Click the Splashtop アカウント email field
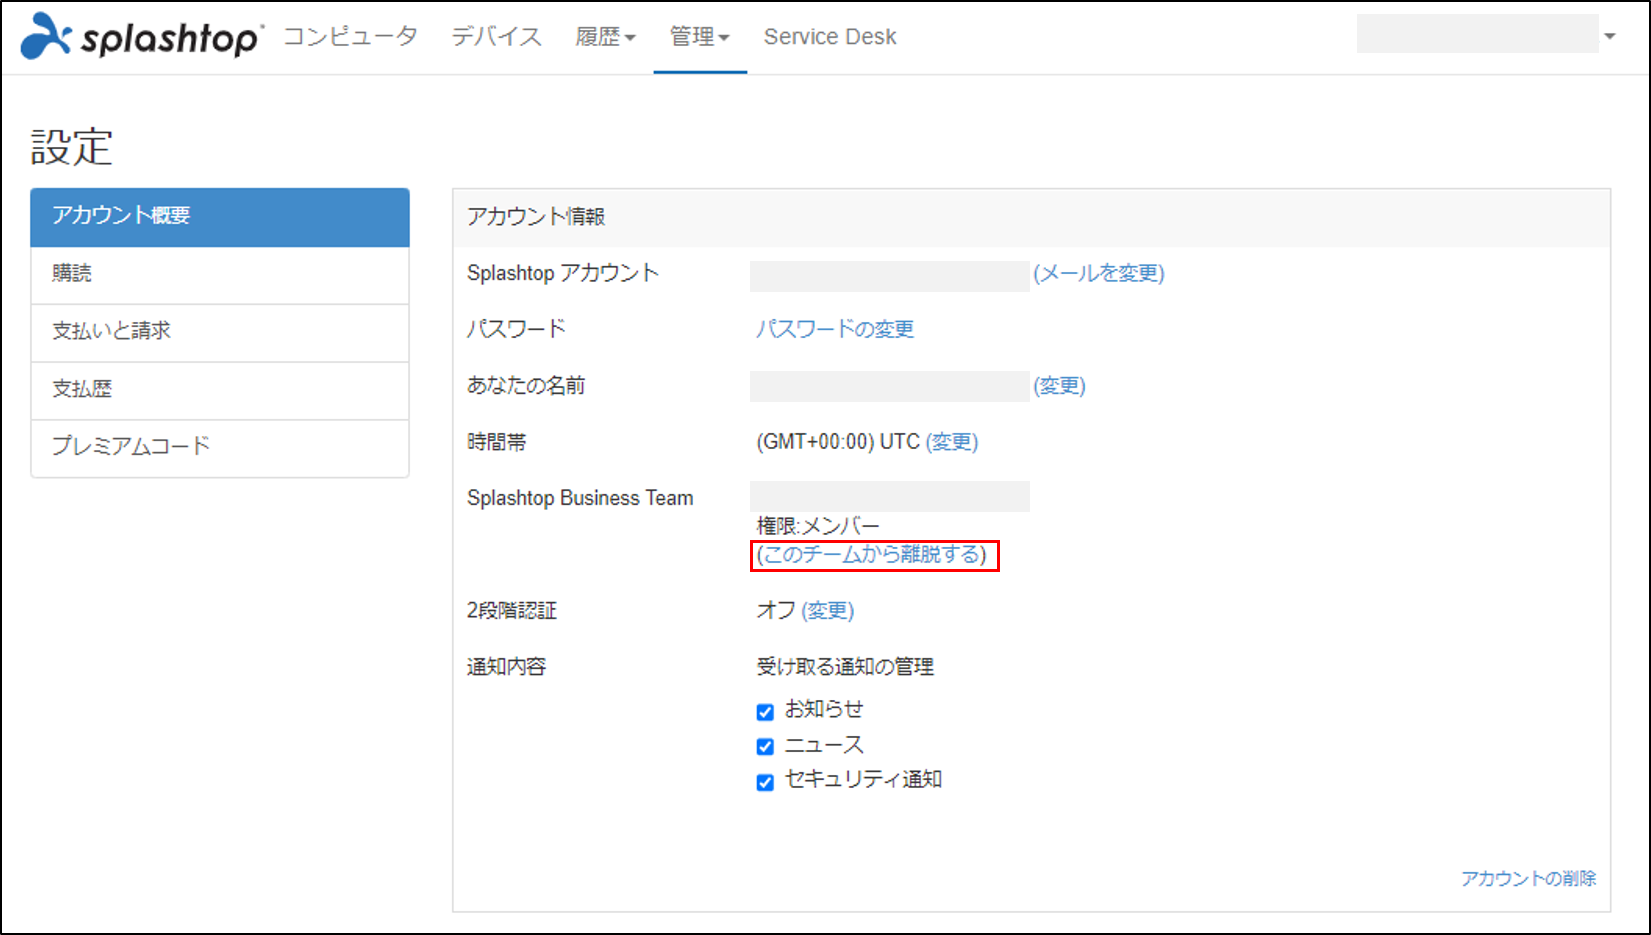Viewport: 1651px width, 935px height. 890,276
